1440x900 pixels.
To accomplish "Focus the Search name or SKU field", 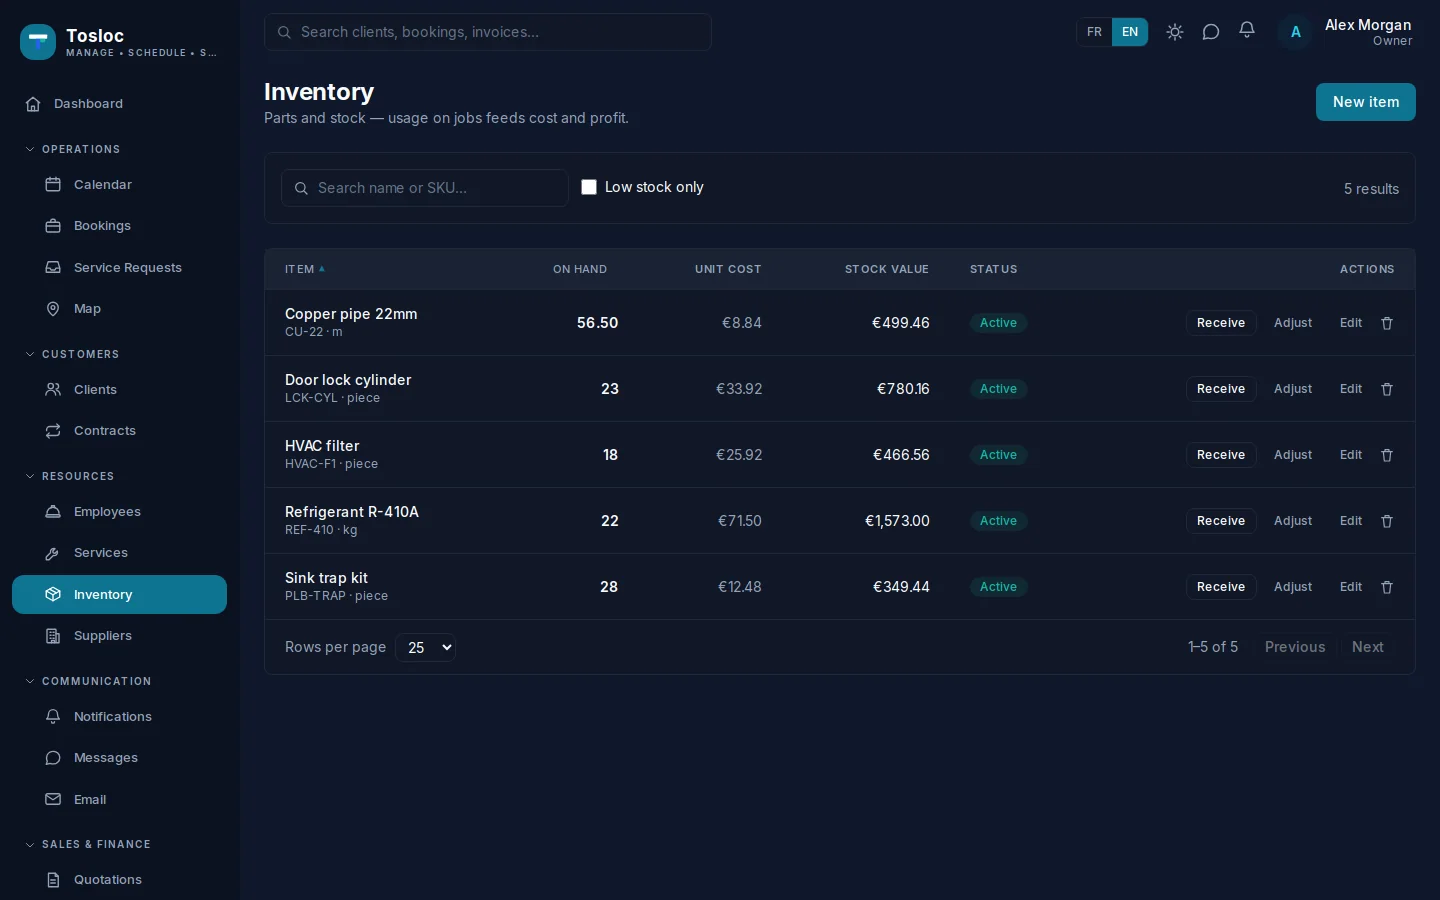I will pos(425,188).
